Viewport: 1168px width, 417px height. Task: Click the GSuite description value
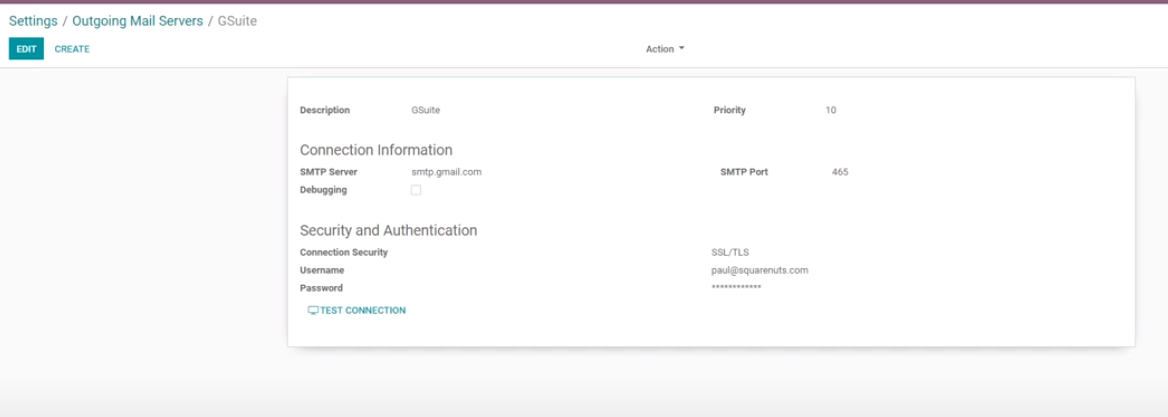425,110
